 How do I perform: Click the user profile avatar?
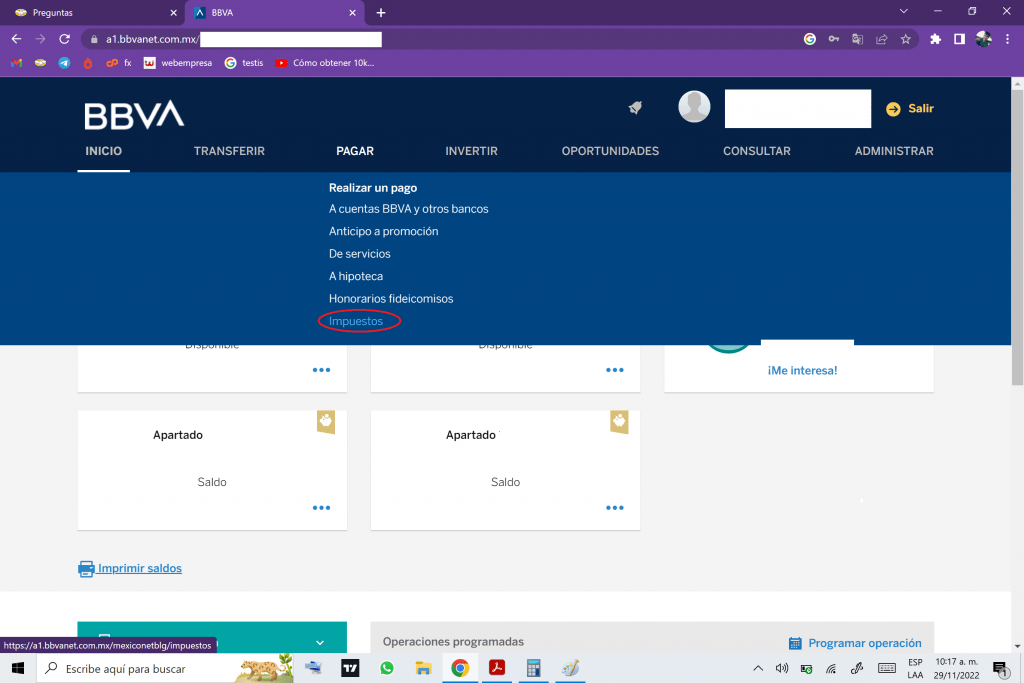694,106
